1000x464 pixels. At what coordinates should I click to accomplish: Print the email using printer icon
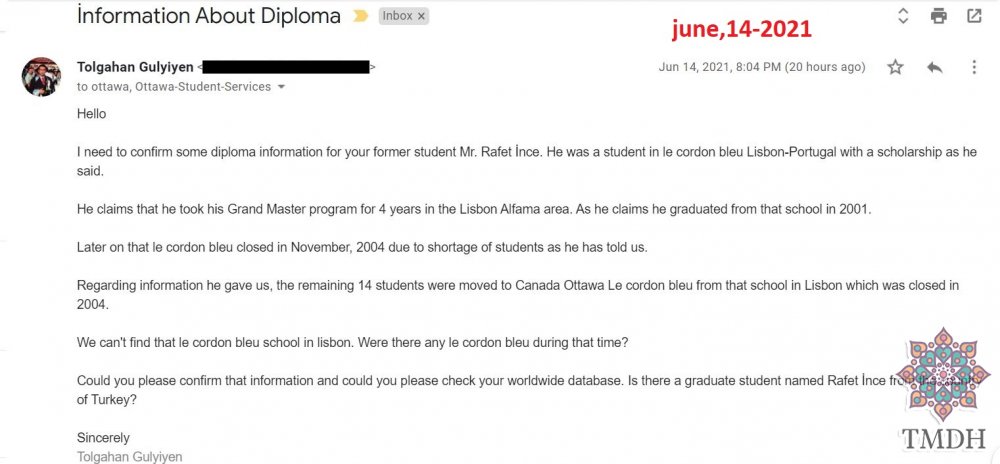tap(939, 16)
